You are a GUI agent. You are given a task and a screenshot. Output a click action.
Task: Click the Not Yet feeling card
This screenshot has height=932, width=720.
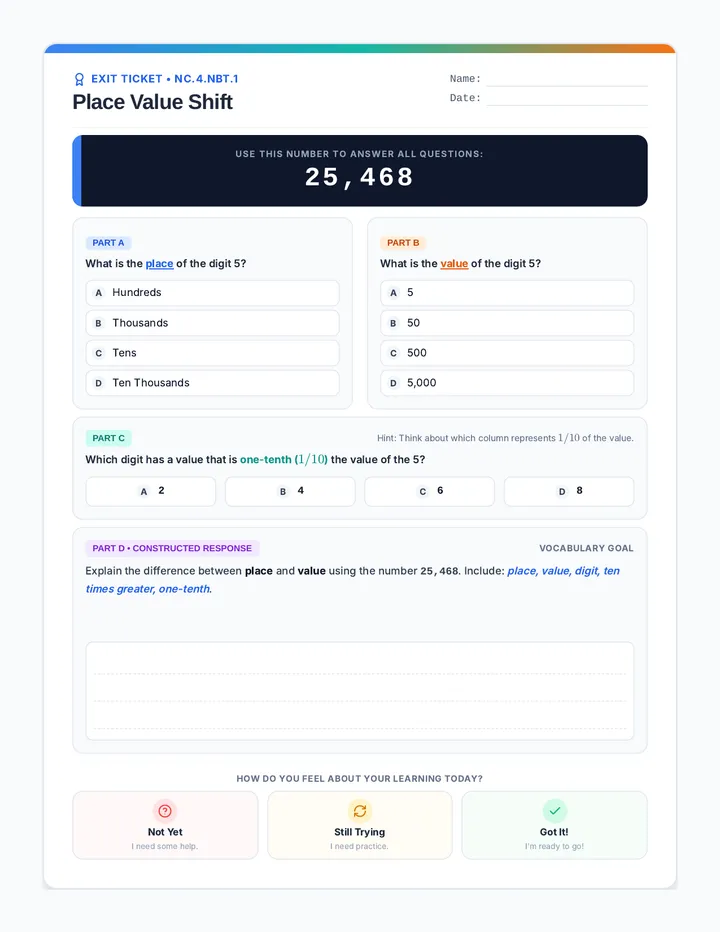click(x=165, y=825)
